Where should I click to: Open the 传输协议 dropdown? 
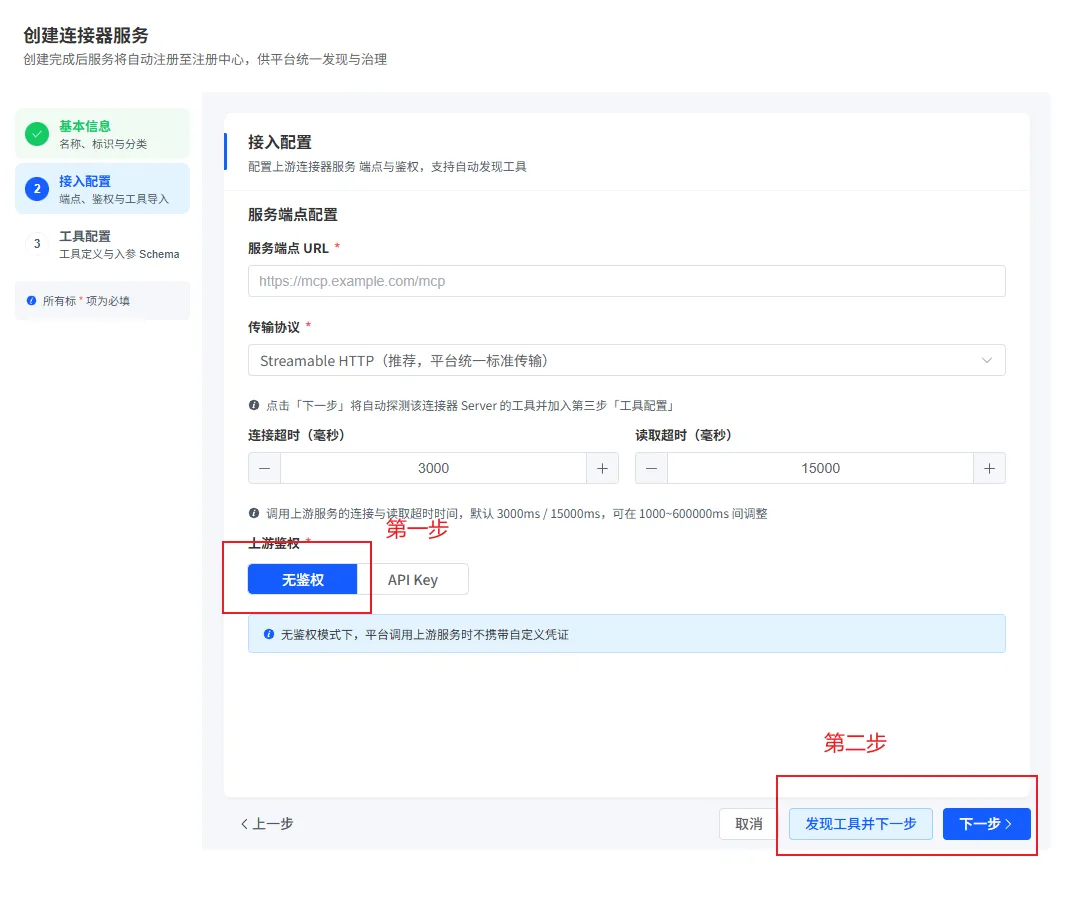point(627,361)
